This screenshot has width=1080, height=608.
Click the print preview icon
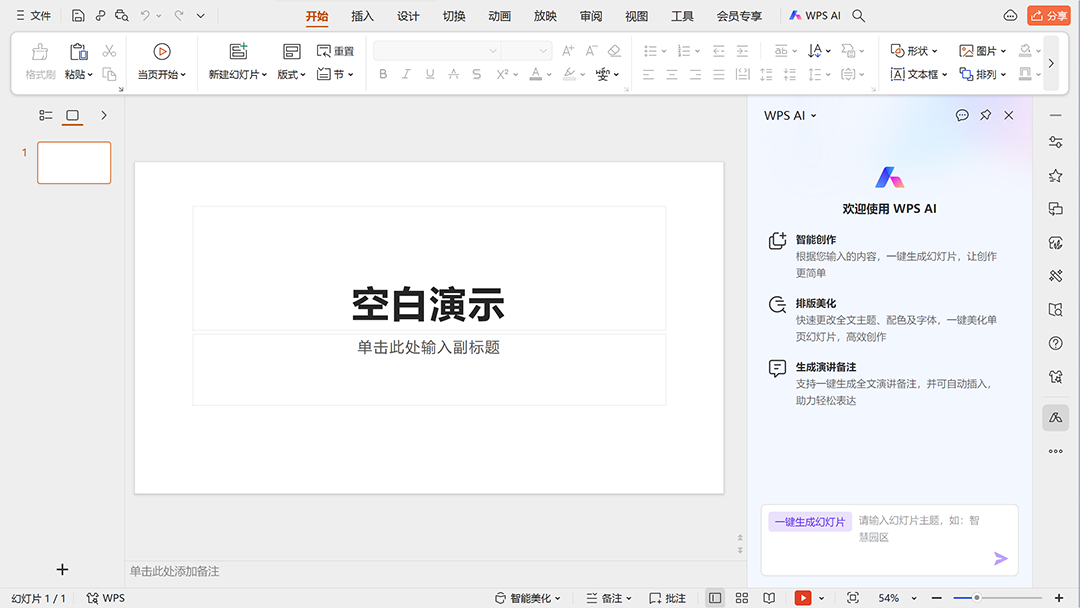coord(122,15)
